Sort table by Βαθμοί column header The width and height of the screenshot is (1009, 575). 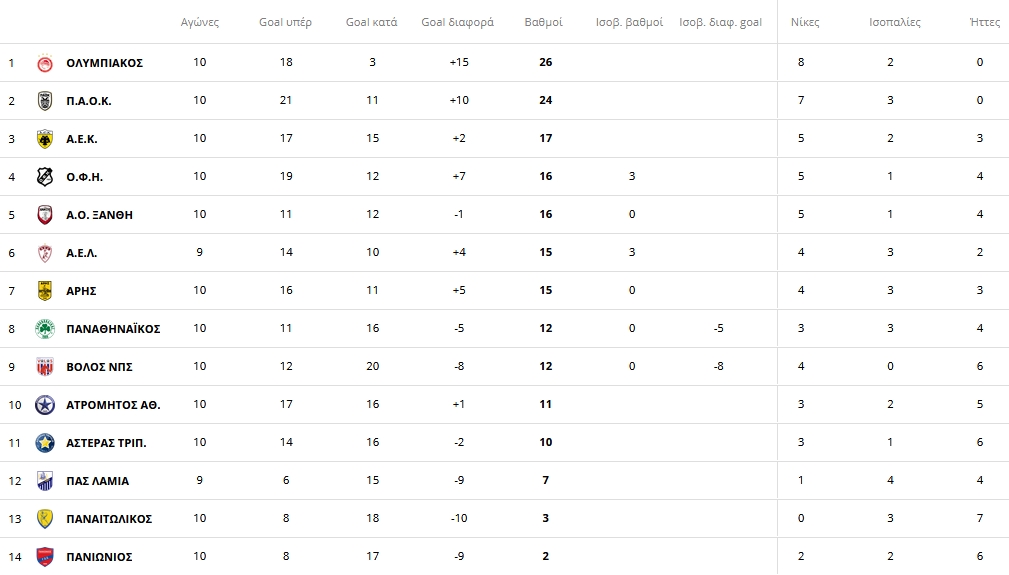[543, 23]
